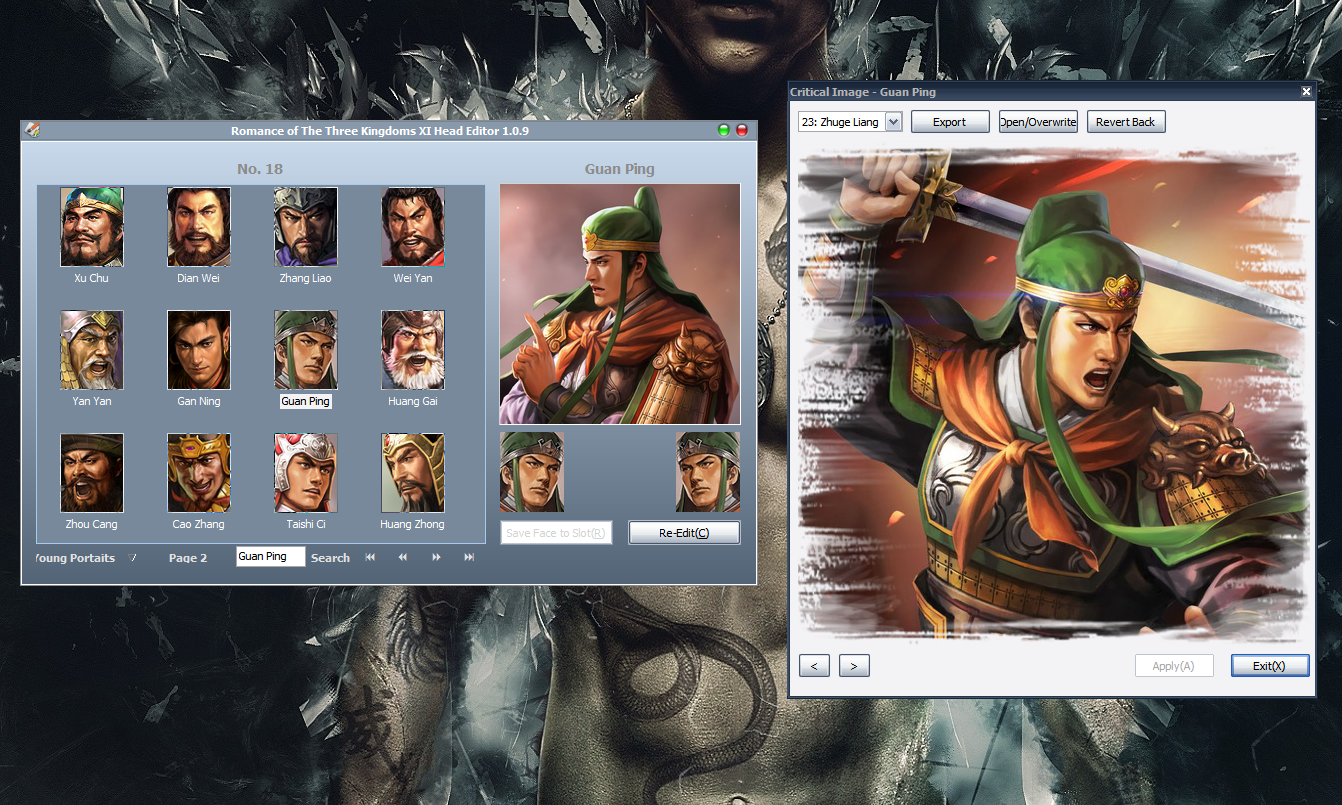Select the Huang Gai portrait

[x=413, y=350]
